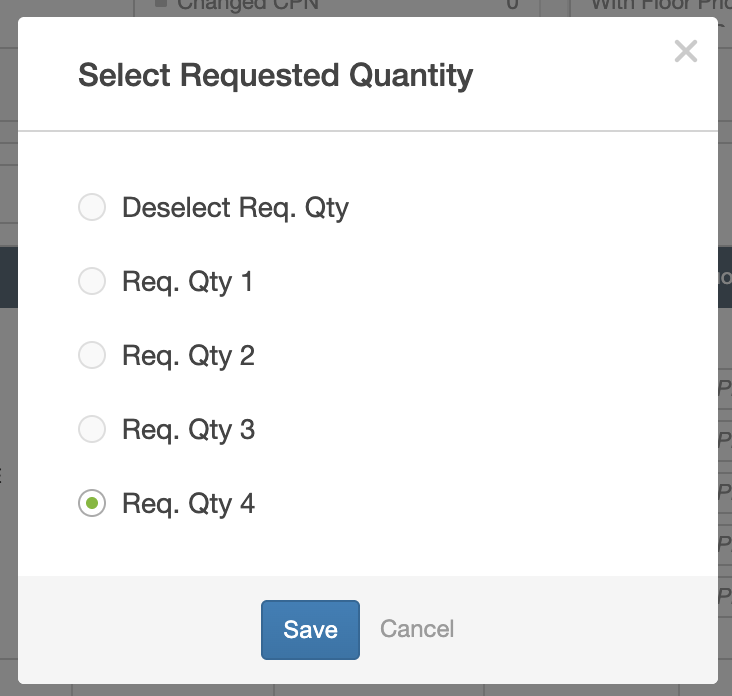Click the dimmed "With Floor" text behind dialog
Image resolution: width=732 pixels, height=696 pixels.
coord(640,6)
